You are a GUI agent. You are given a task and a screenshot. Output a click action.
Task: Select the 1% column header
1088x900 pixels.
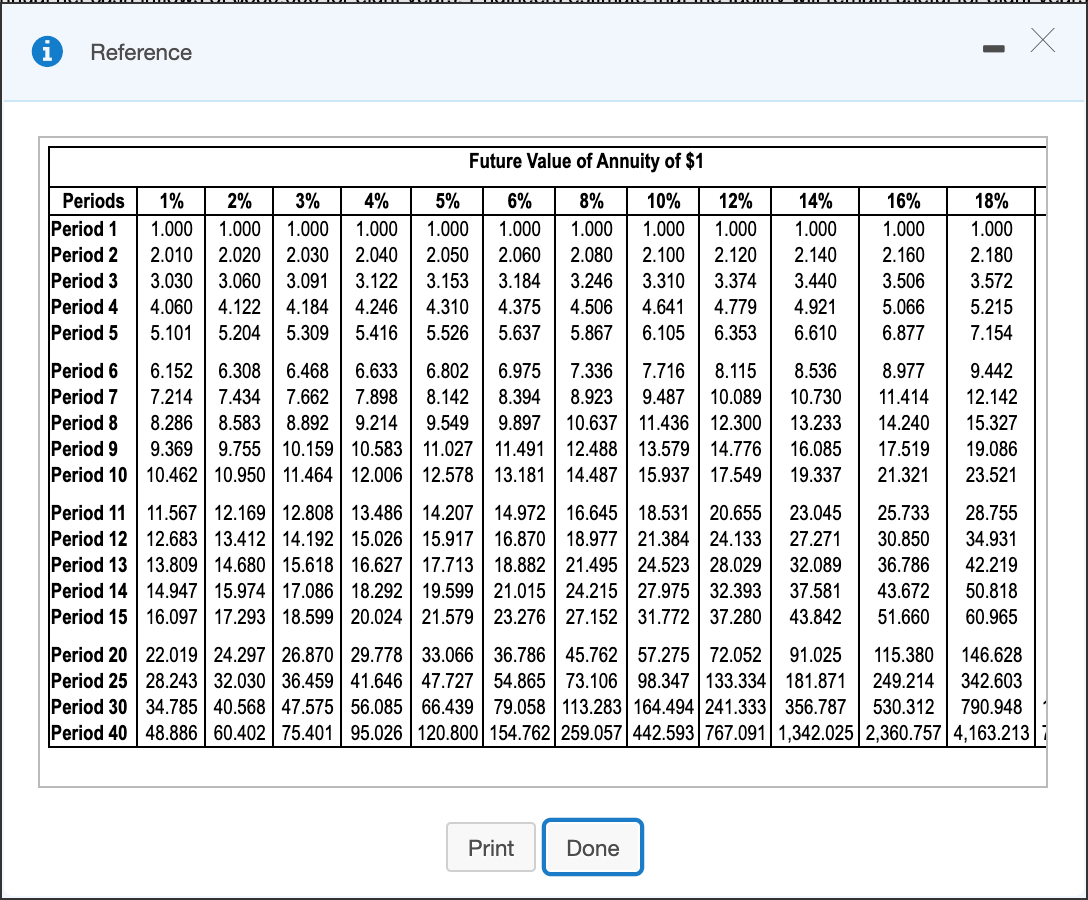coord(171,201)
